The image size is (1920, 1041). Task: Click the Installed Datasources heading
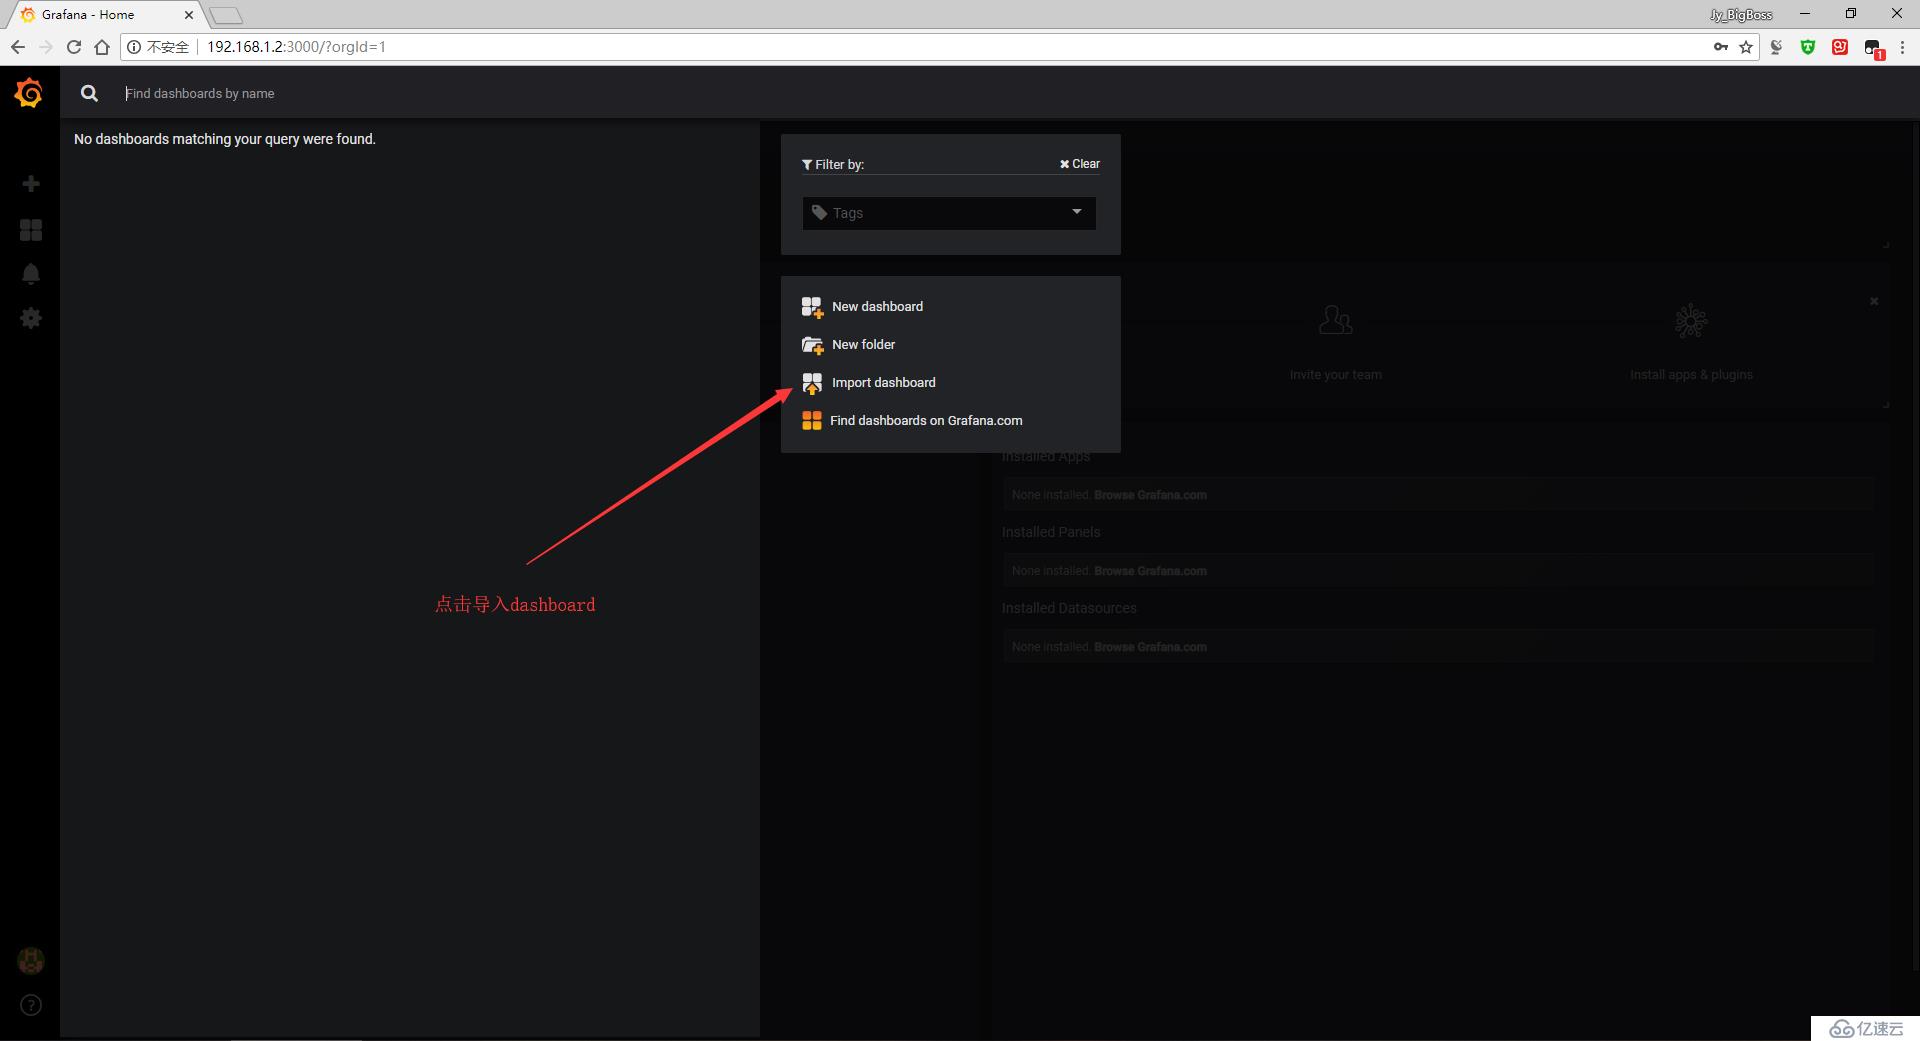1069,608
